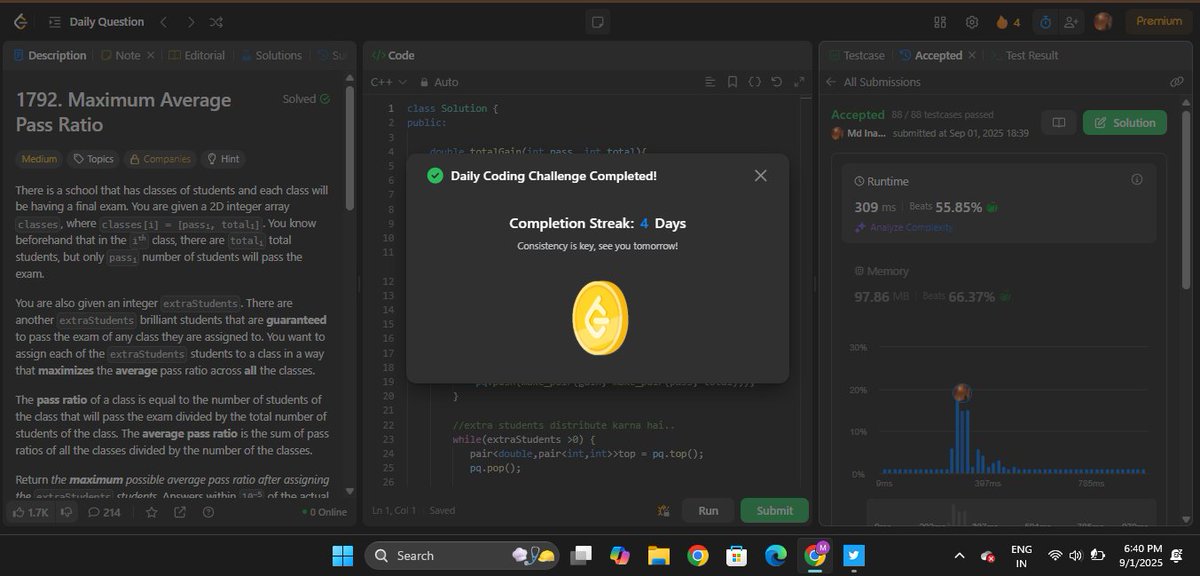
Task: Open Microsoft Store from taskbar
Action: 737,555
